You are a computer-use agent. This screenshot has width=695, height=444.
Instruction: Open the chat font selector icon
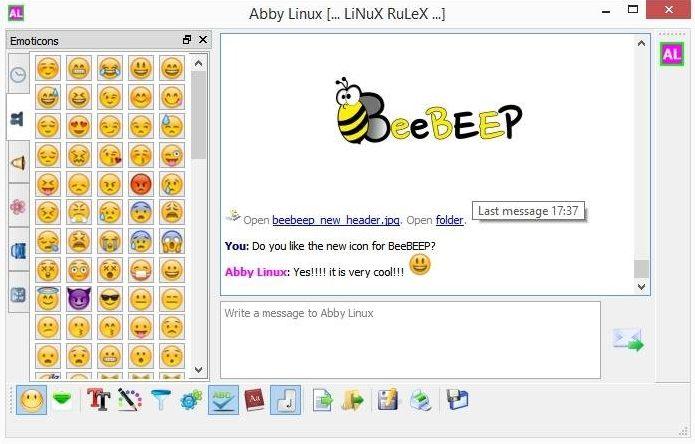click(98, 400)
